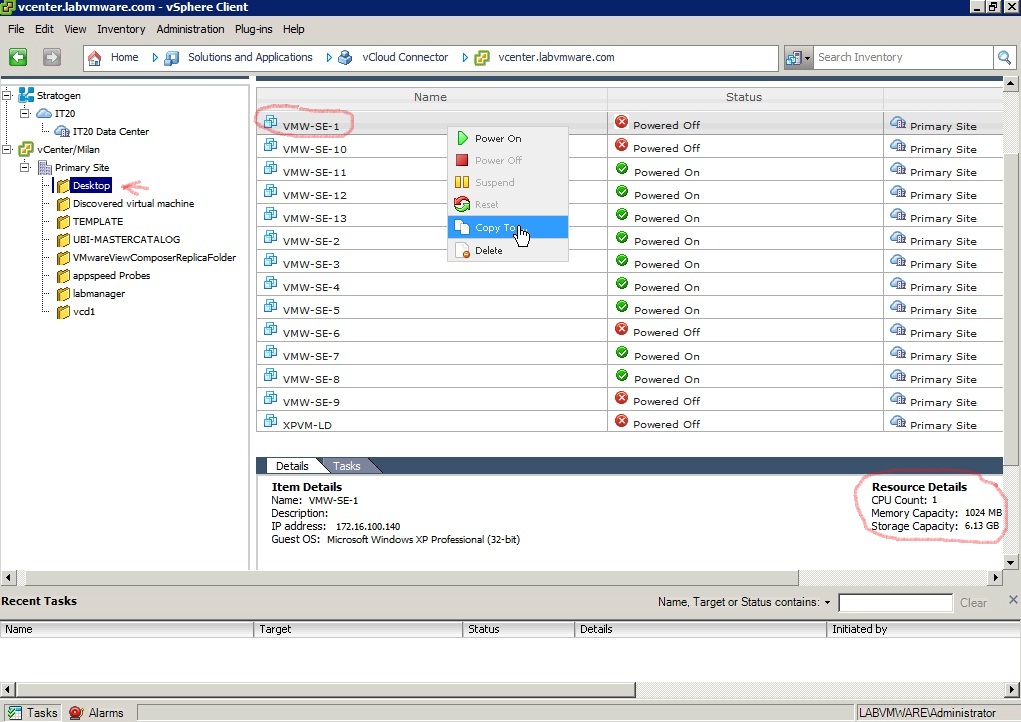Image resolution: width=1021 pixels, height=722 pixels.
Task: Click the Home house icon in breadcrumb
Action: 94,58
